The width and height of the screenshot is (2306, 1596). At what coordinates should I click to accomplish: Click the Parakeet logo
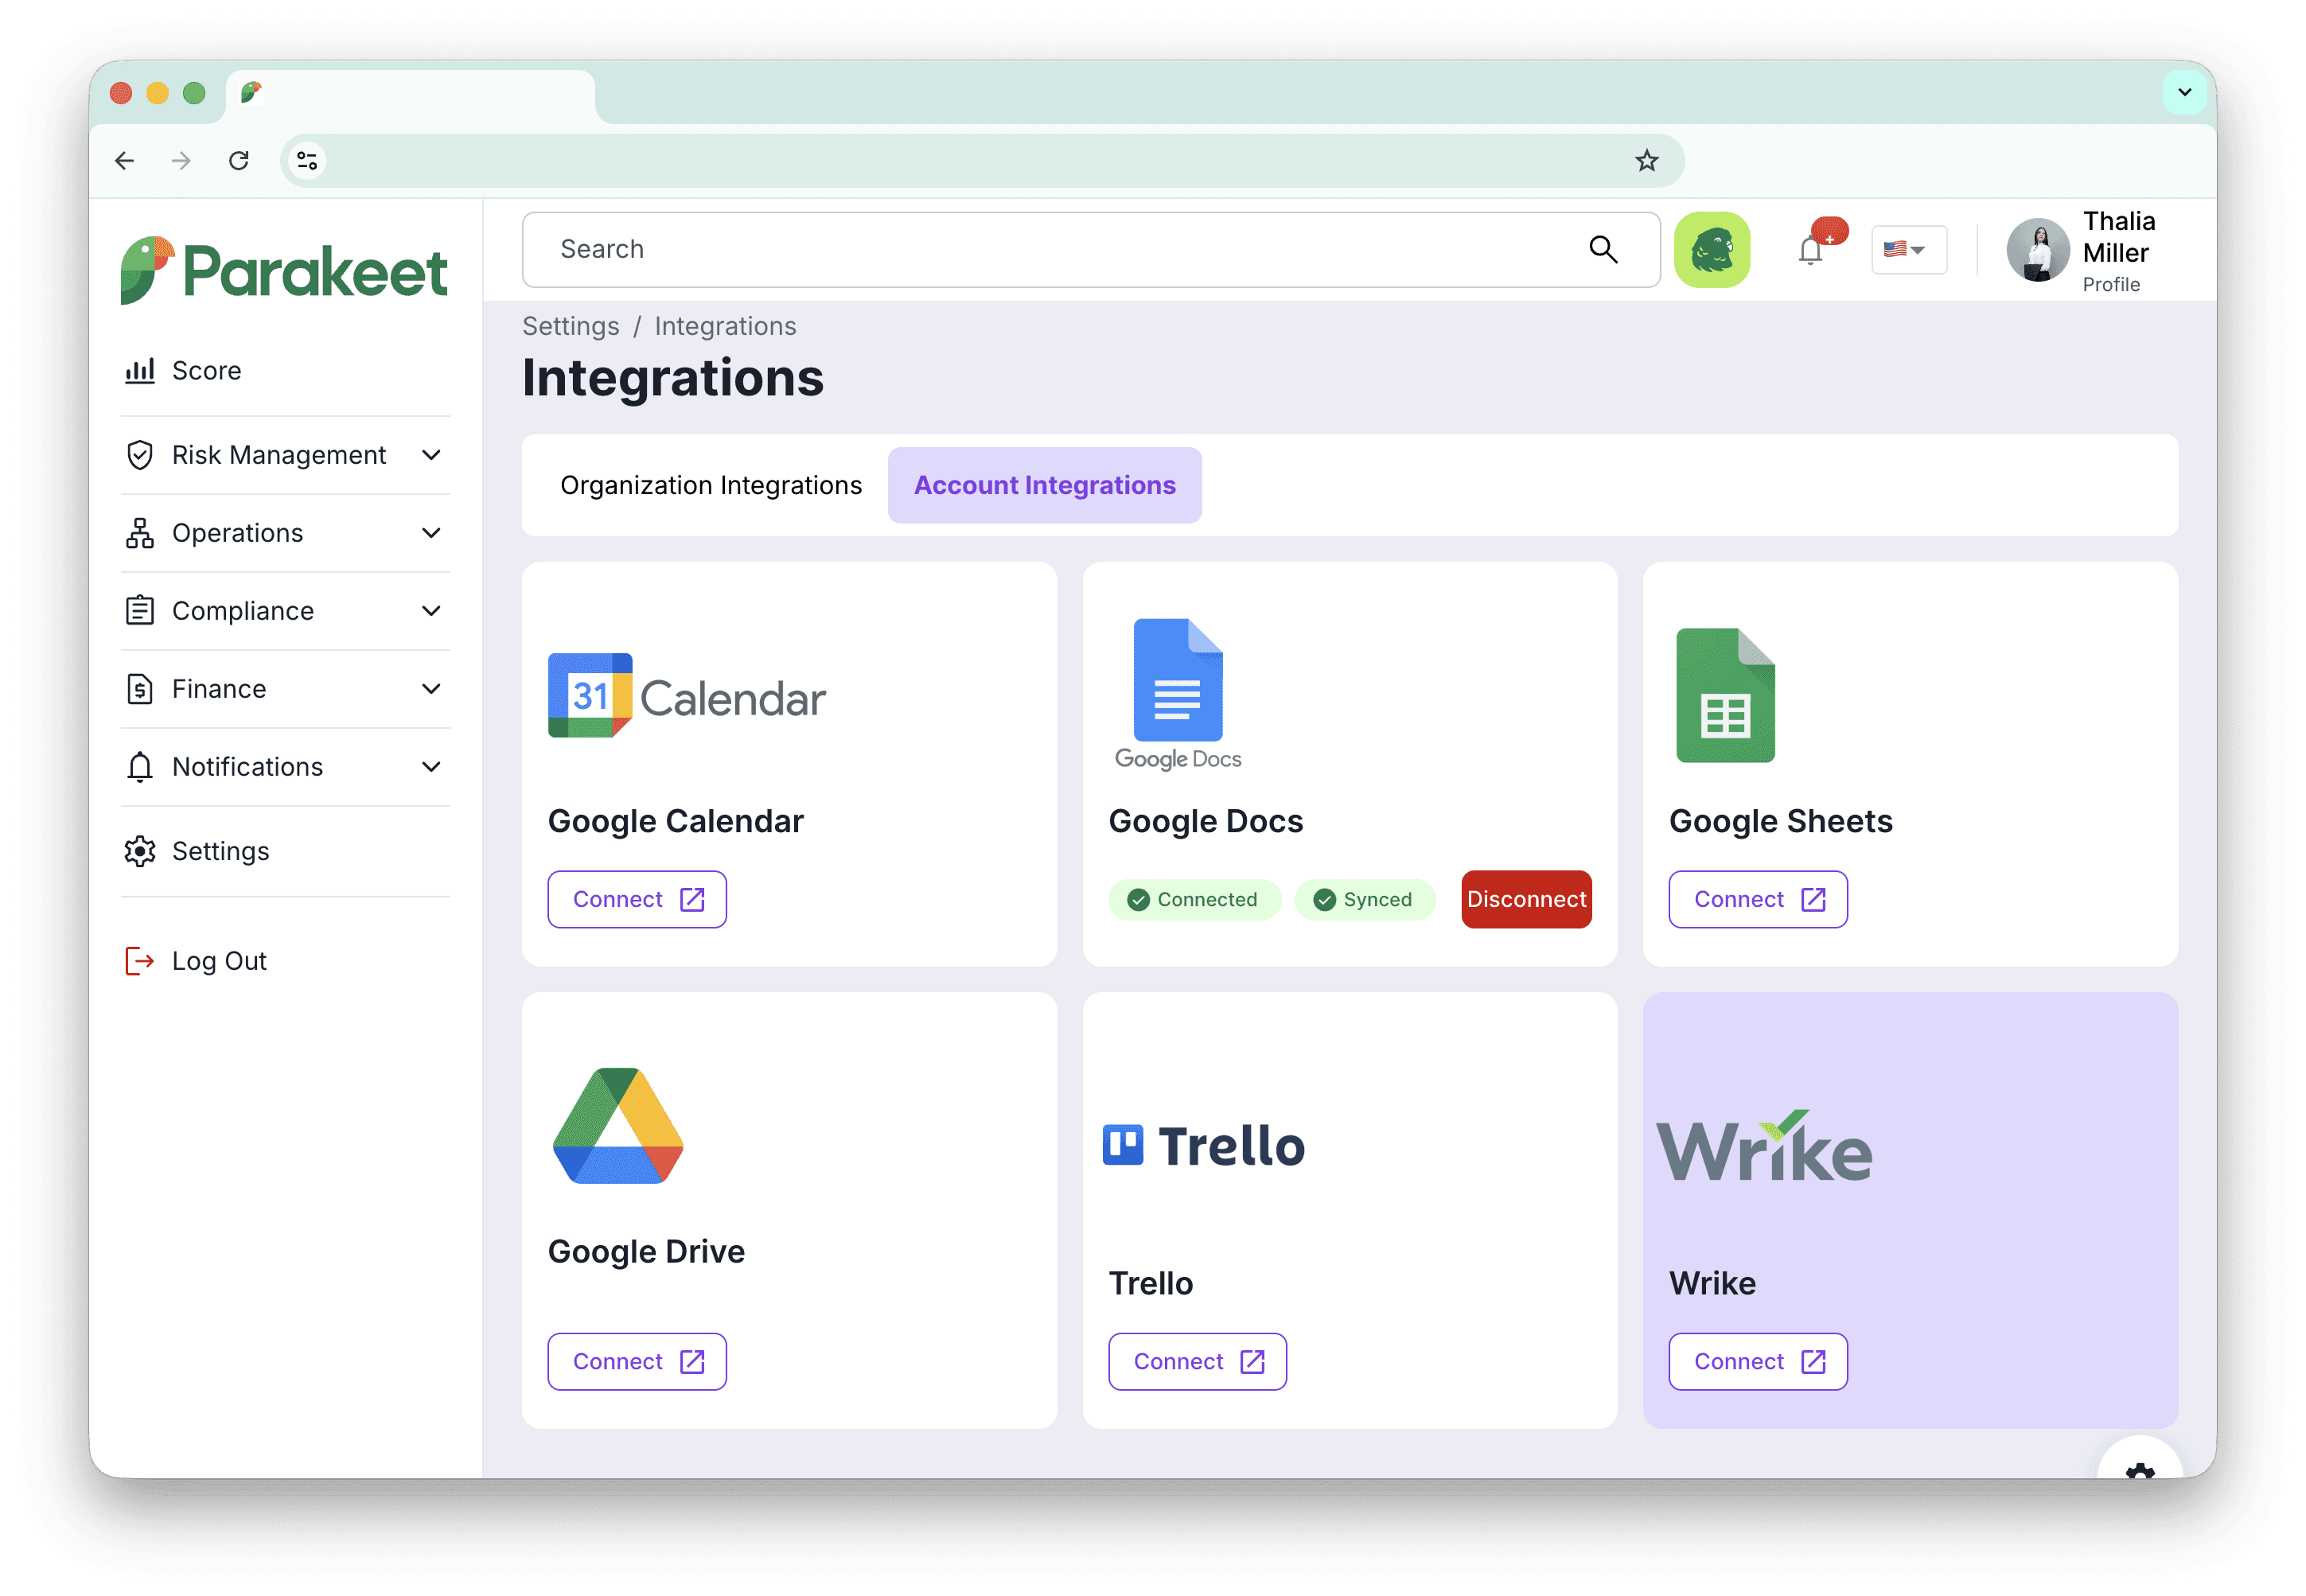point(285,268)
